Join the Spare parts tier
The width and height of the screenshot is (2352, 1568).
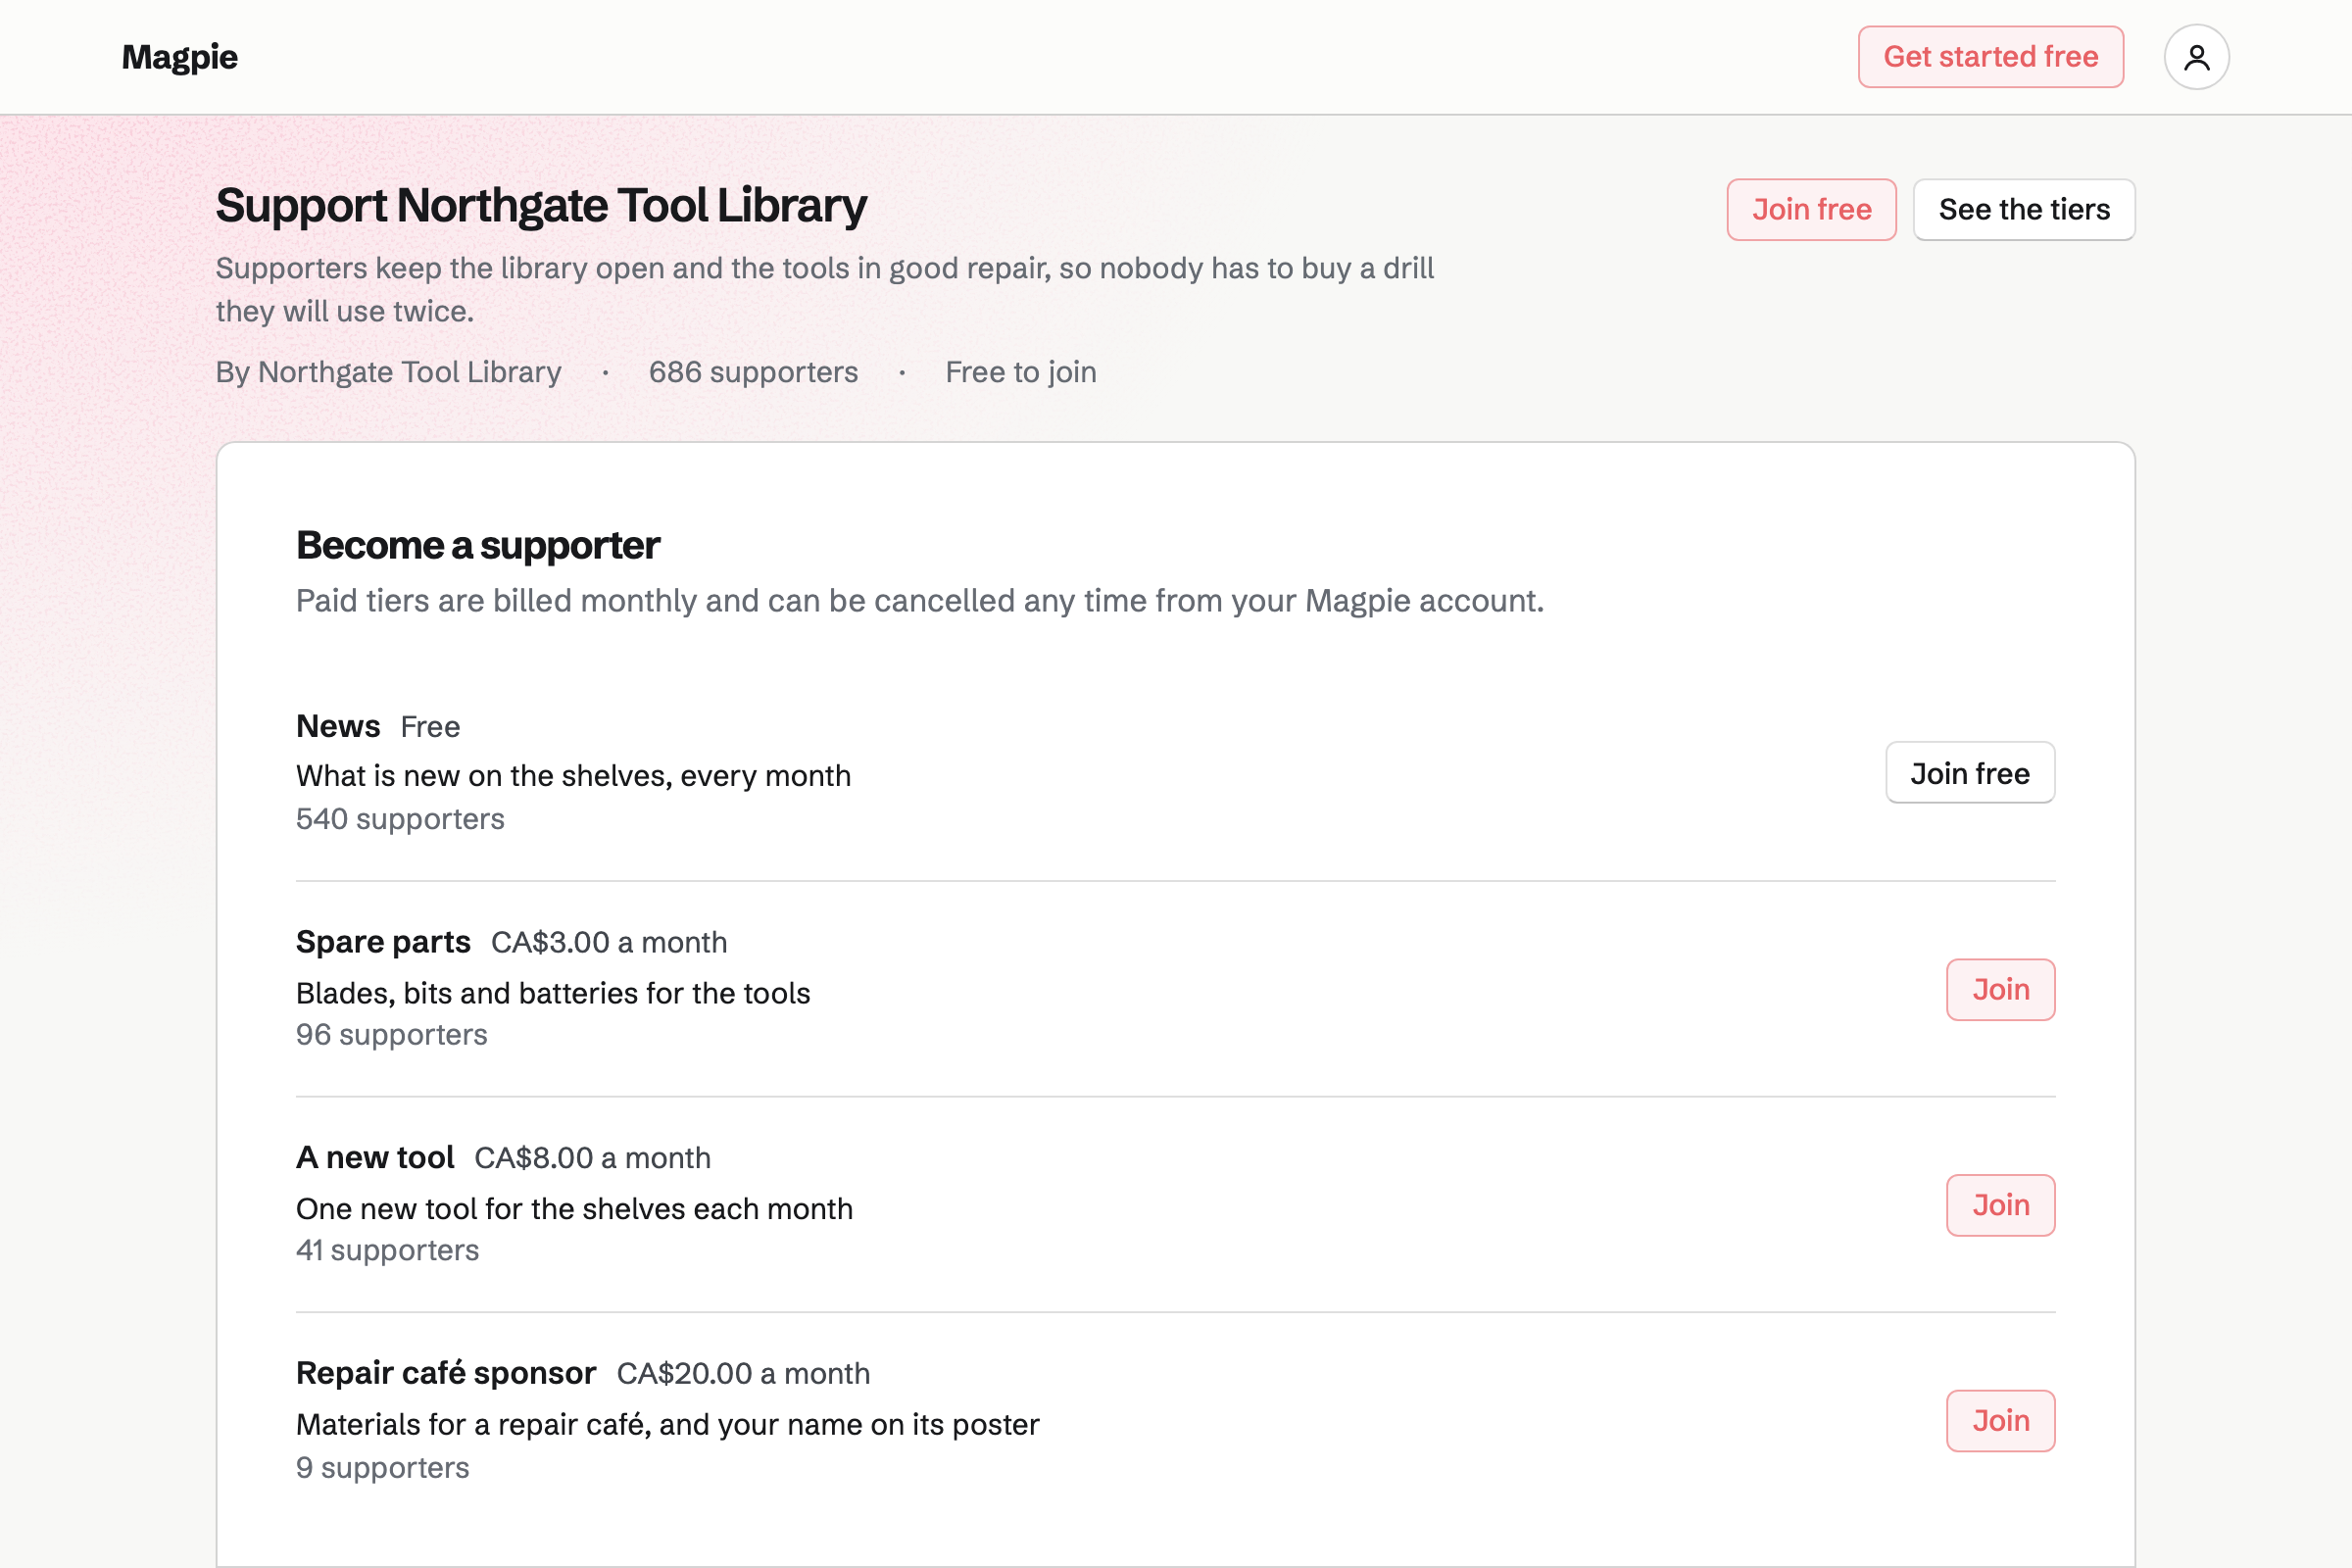coord(2000,990)
